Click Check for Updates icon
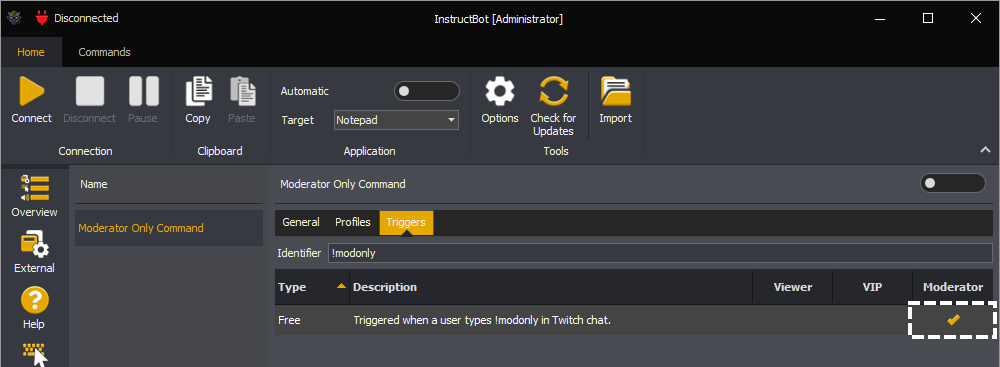 point(553,91)
